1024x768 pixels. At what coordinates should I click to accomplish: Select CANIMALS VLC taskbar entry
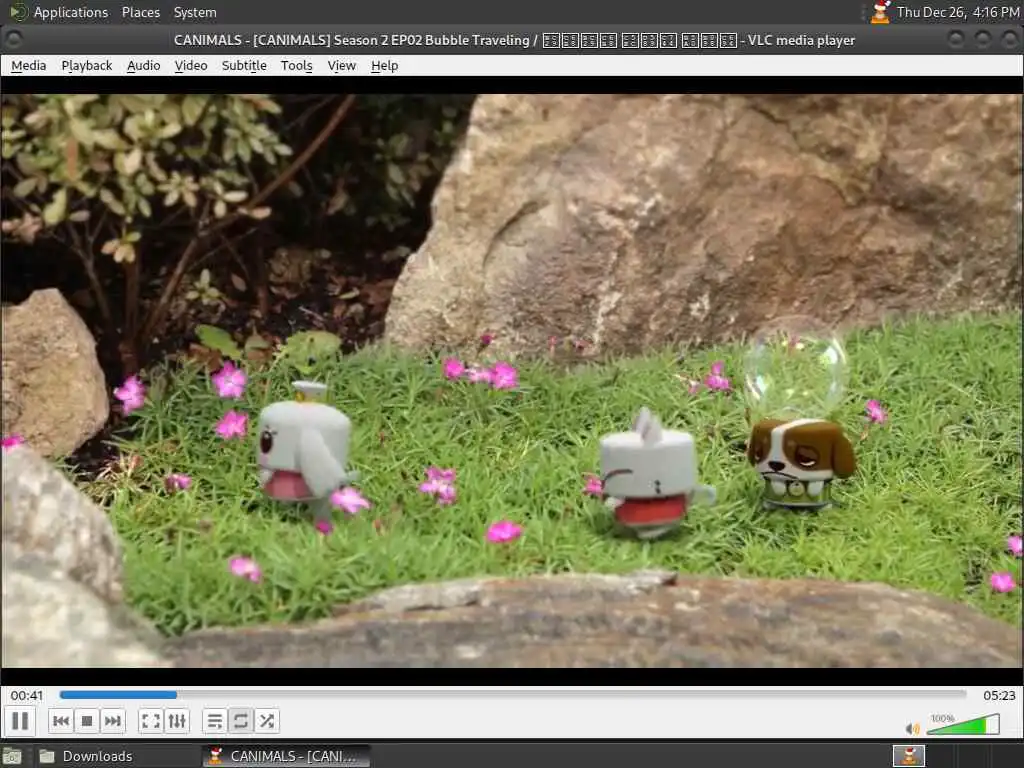286,756
